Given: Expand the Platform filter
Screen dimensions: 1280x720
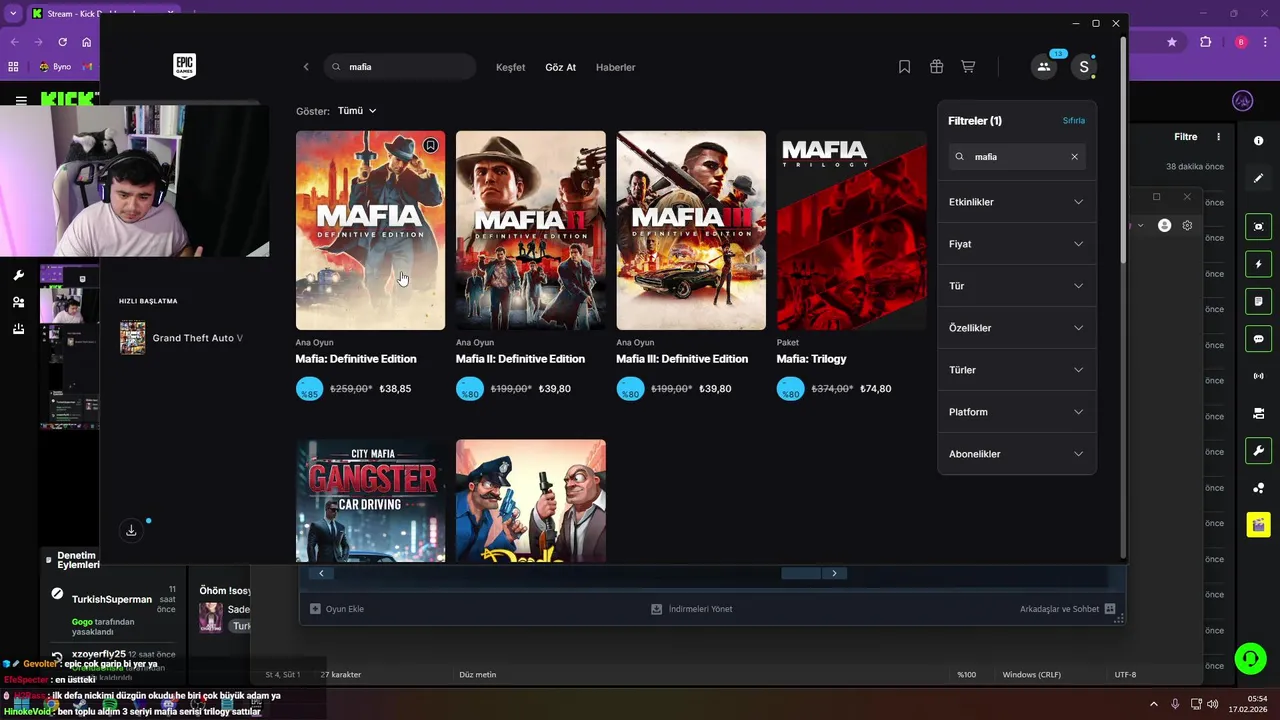Looking at the screenshot, I should [x=1017, y=412].
